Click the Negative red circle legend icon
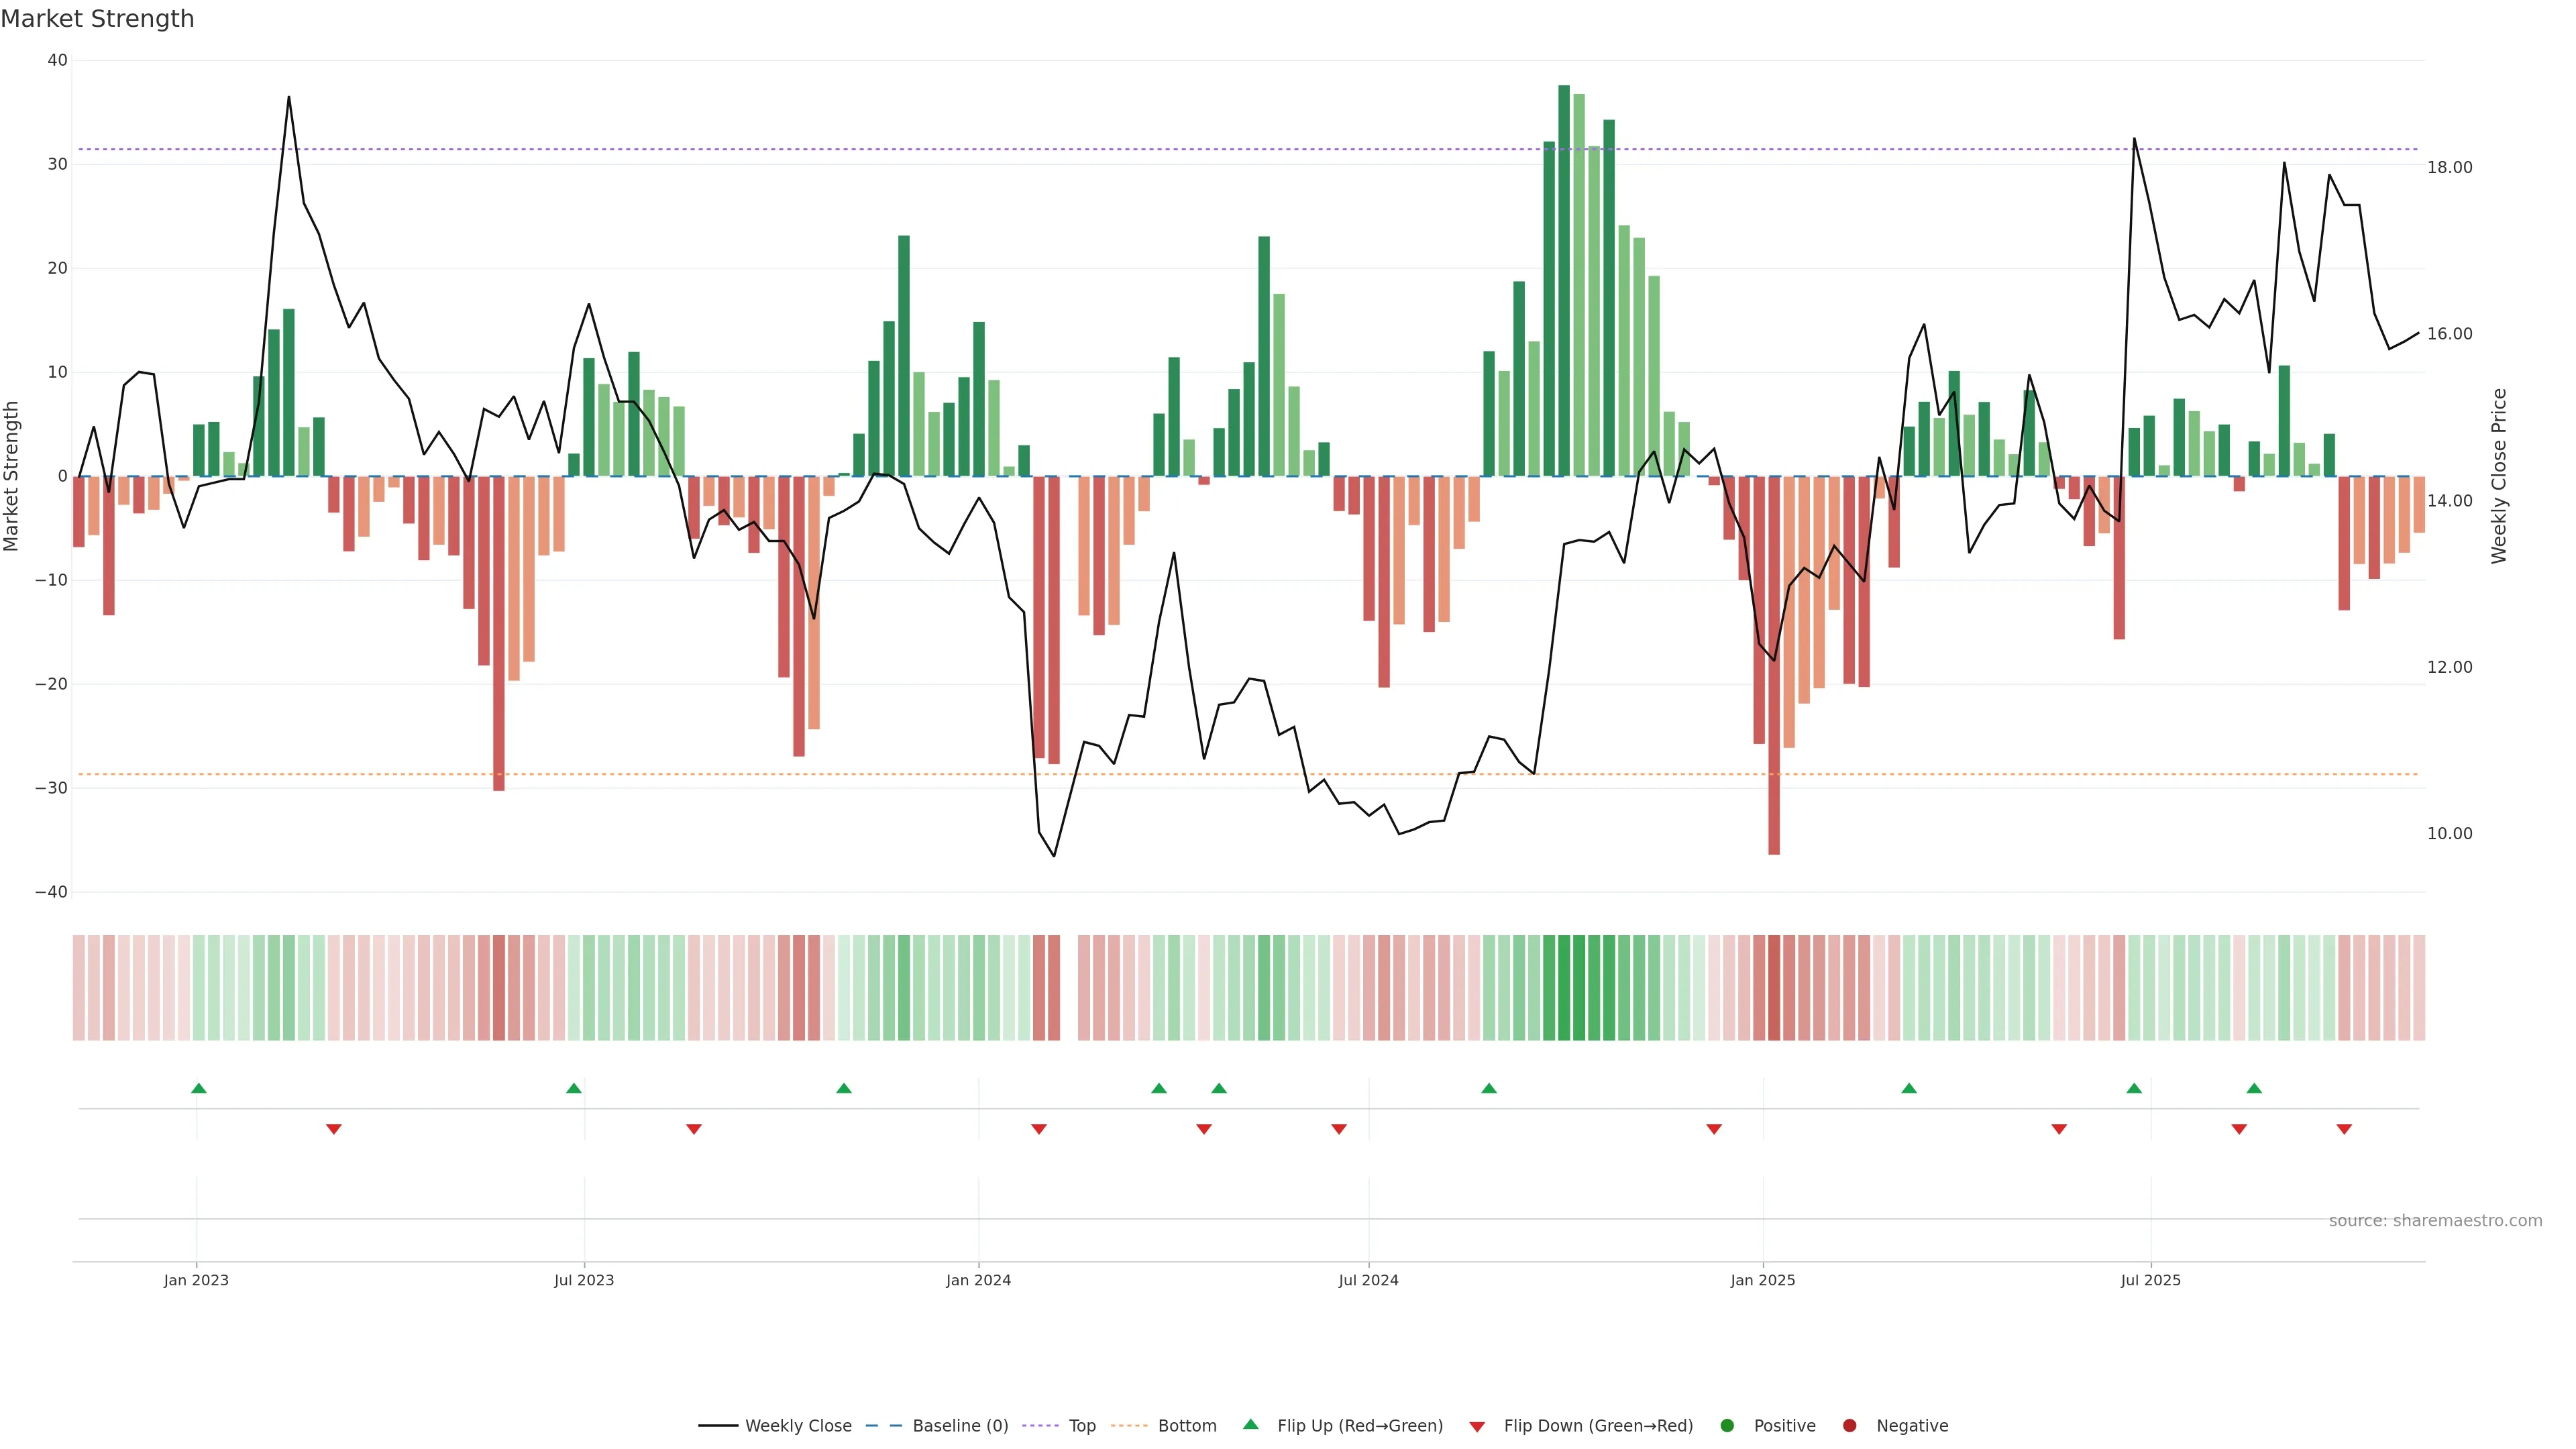This screenshot has height=1449, width=2576. click(x=1849, y=1426)
